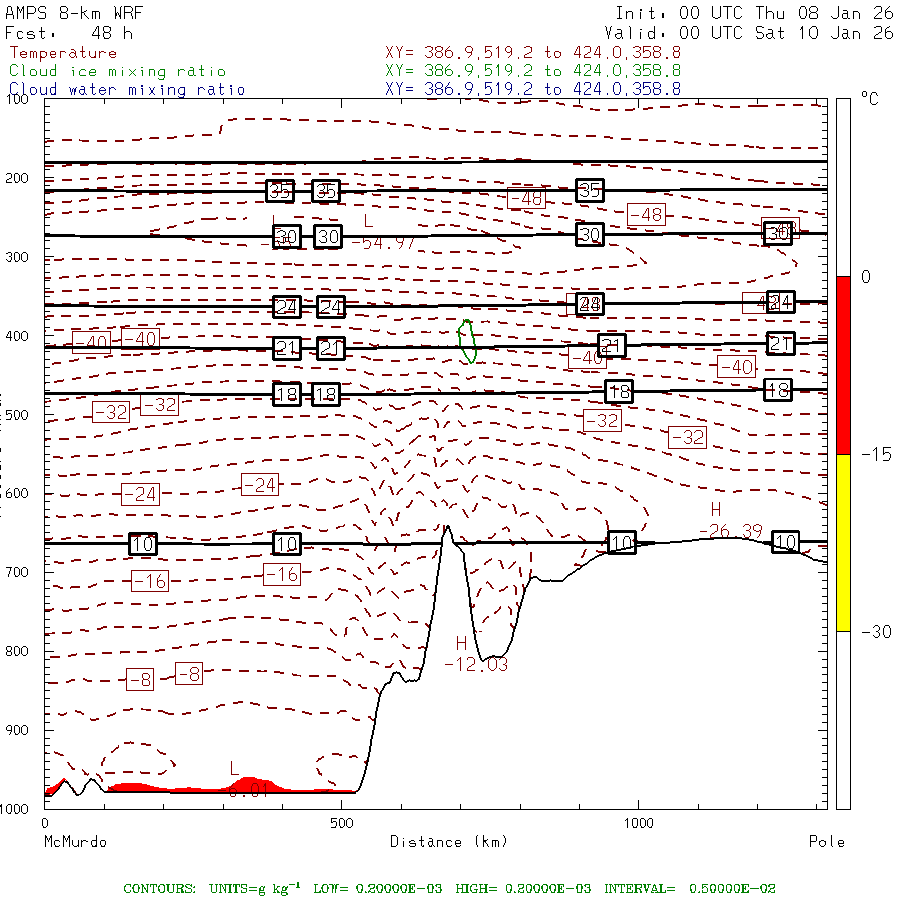Click the "LOW= 0.20000E-03" footer value
The width and height of the screenshot is (900, 900).
tap(378, 889)
